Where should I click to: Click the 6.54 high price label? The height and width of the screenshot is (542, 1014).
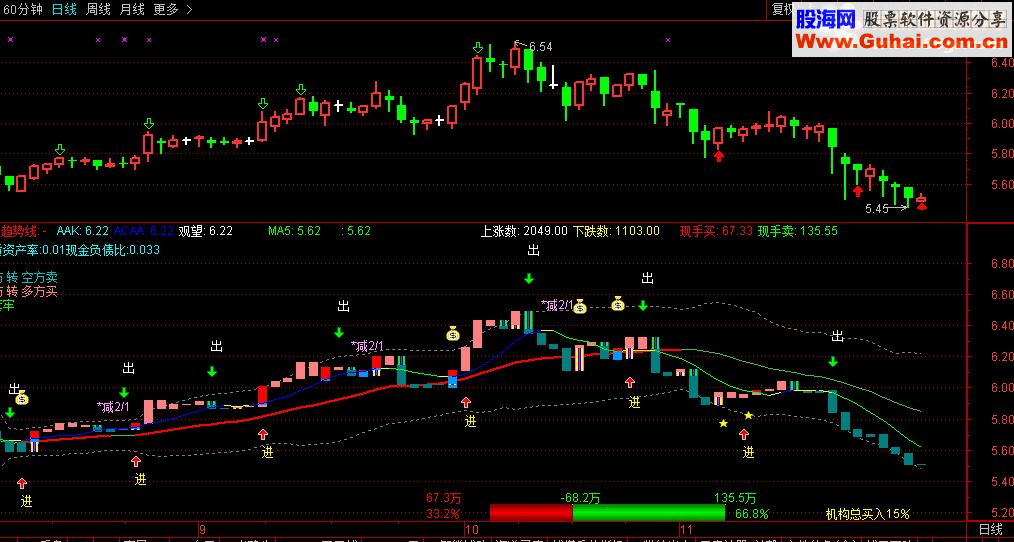541,47
